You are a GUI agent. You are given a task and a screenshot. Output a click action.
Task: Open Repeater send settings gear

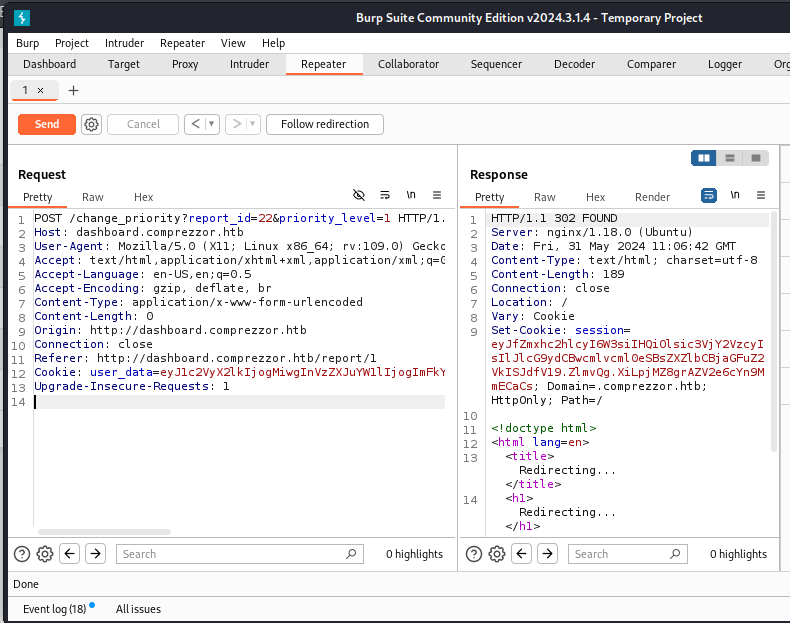91,124
